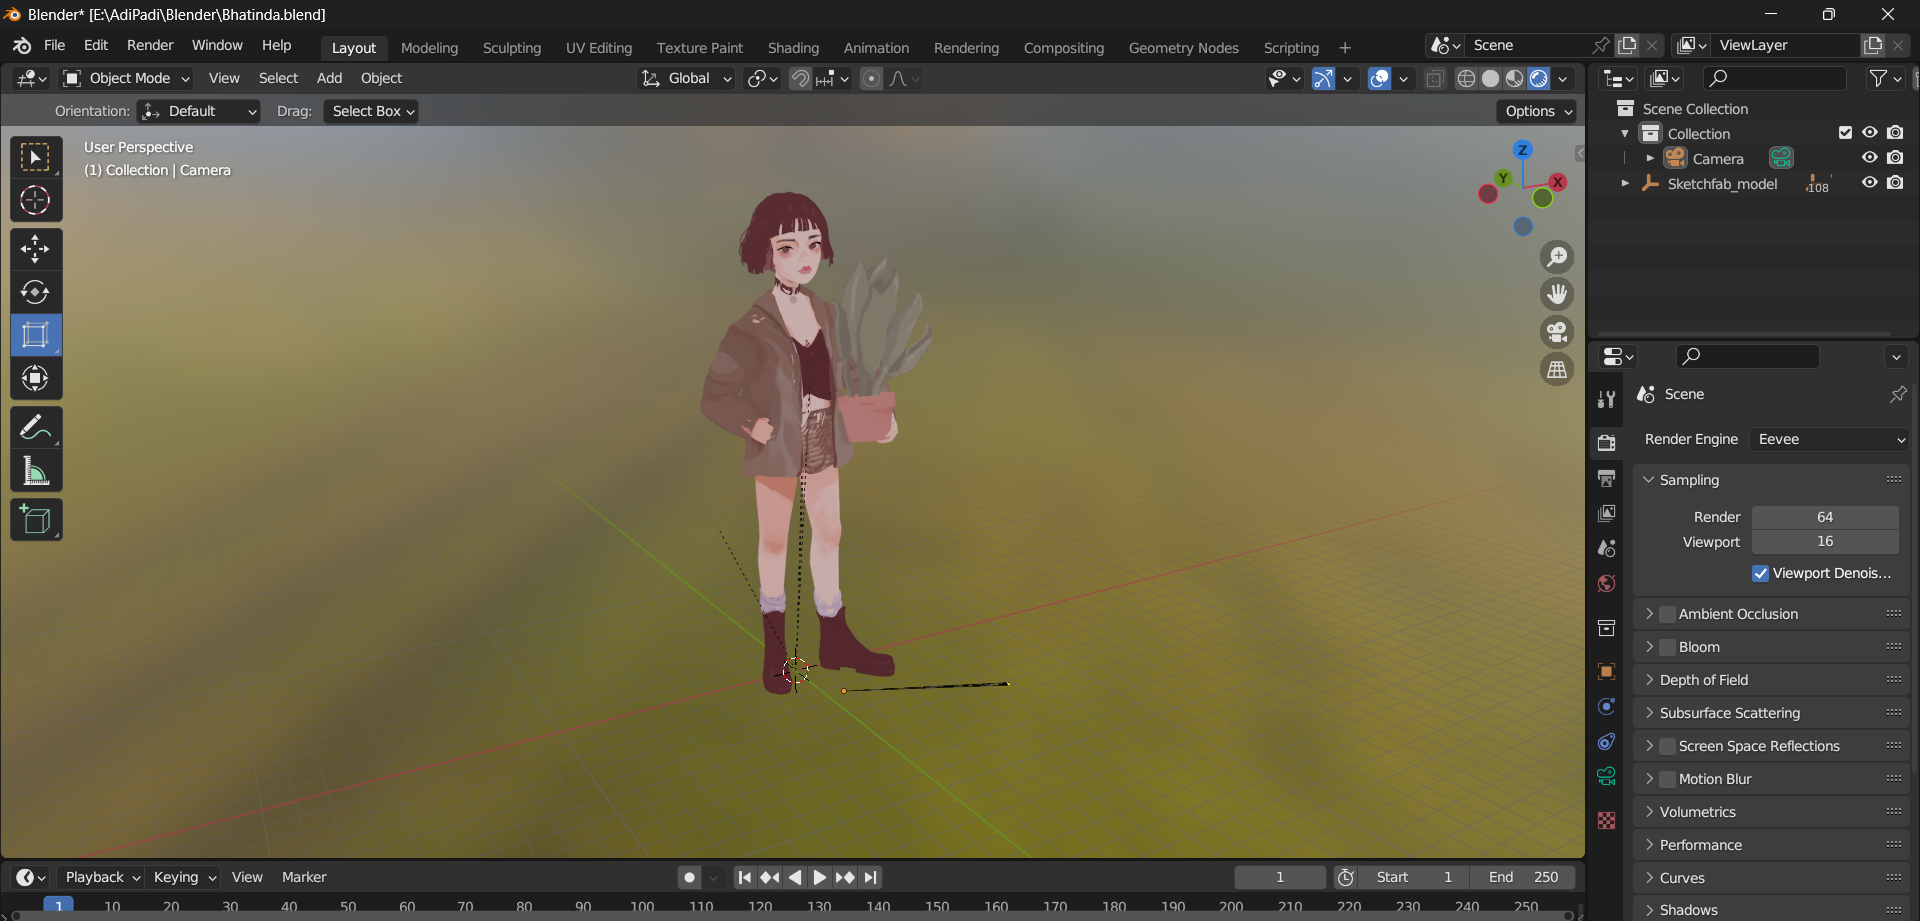Hide Camera in viewport via eye icon
Viewport: 1920px width, 921px height.
point(1869,158)
